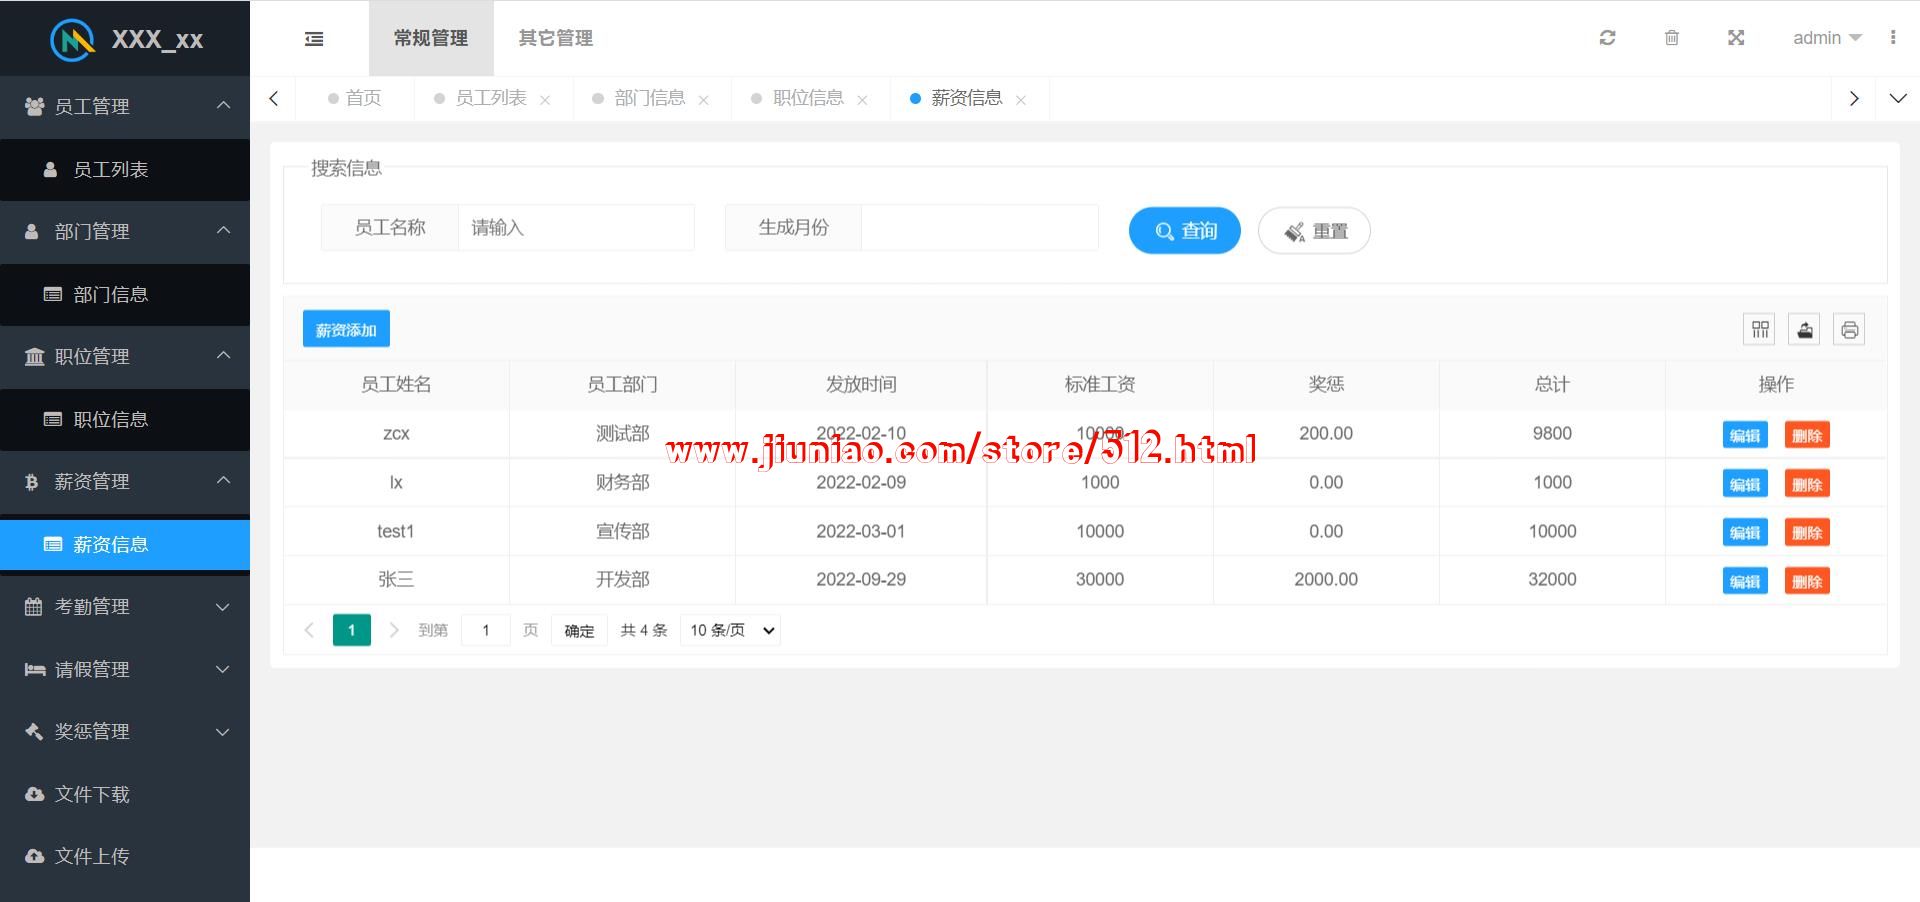Click the trash icon in top bar
This screenshot has height=902, width=1920.
(x=1671, y=38)
